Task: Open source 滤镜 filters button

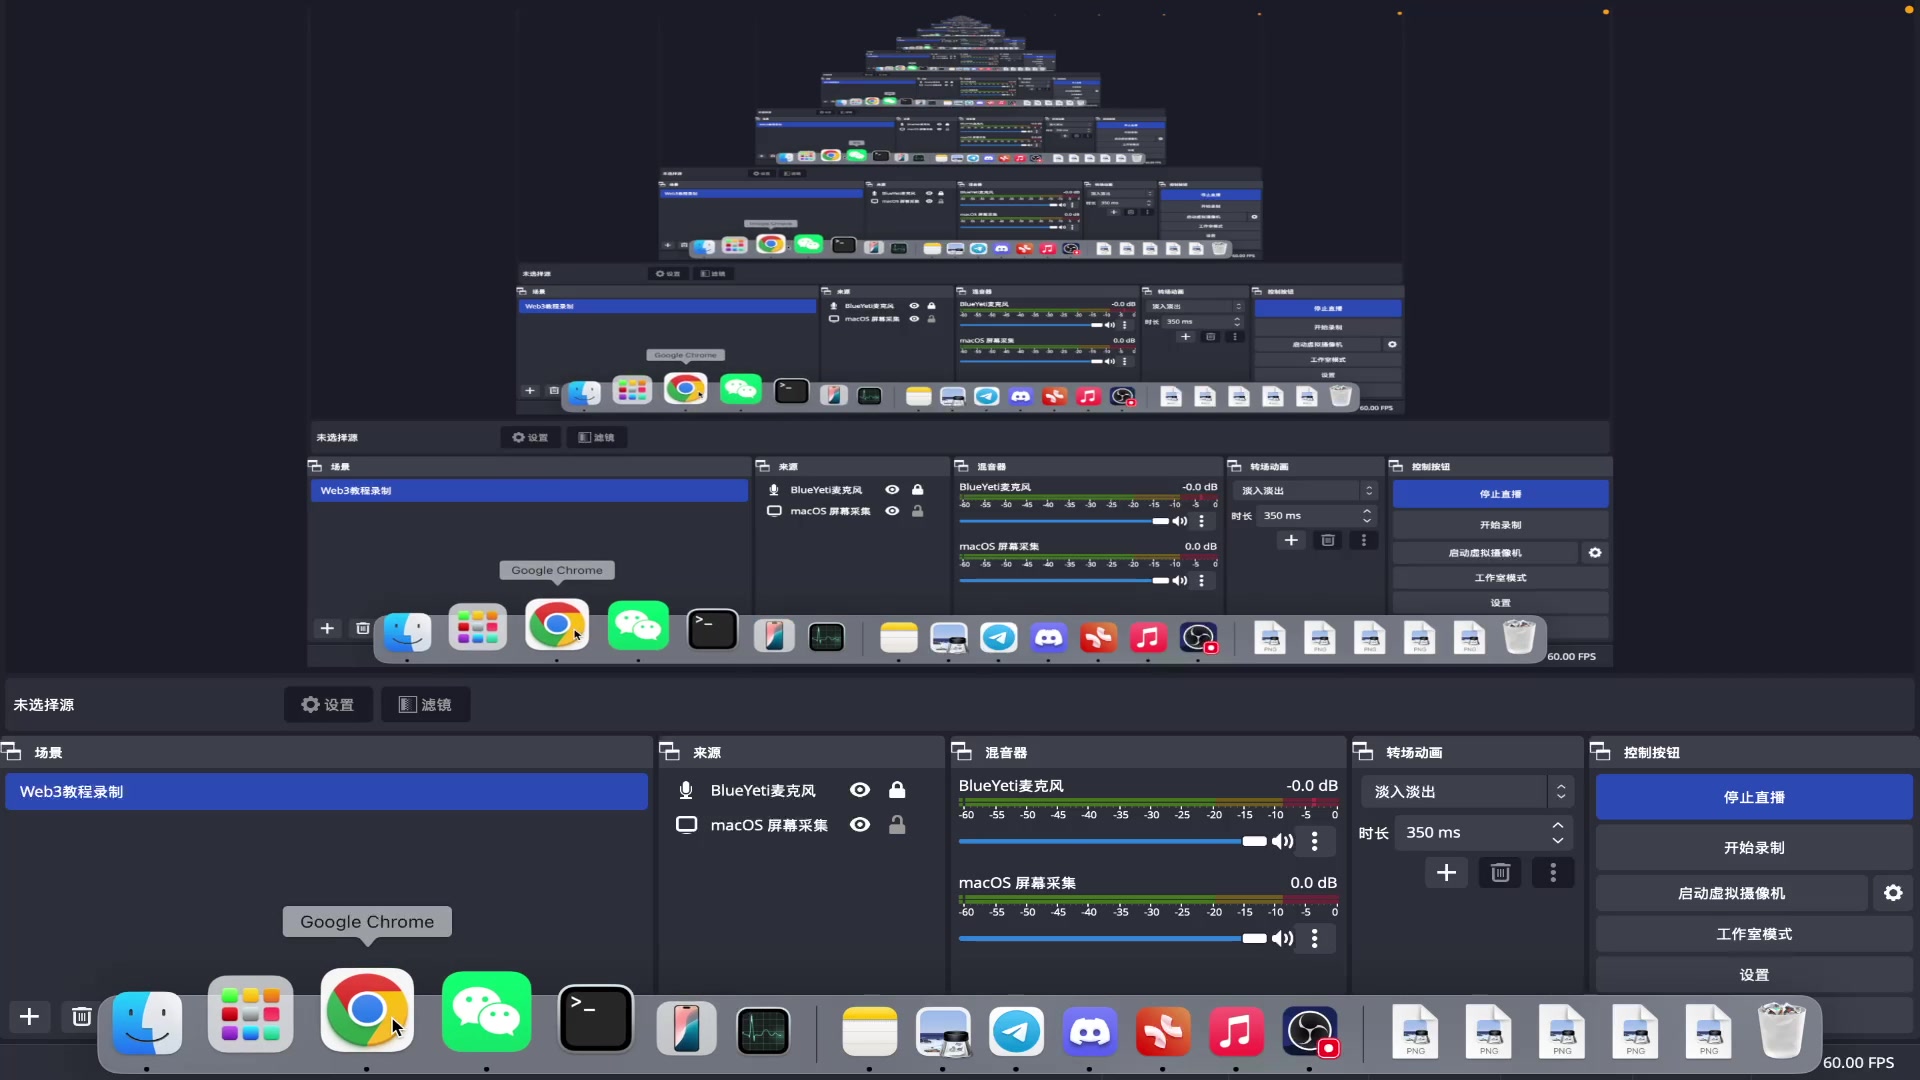Action: click(425, 704)
